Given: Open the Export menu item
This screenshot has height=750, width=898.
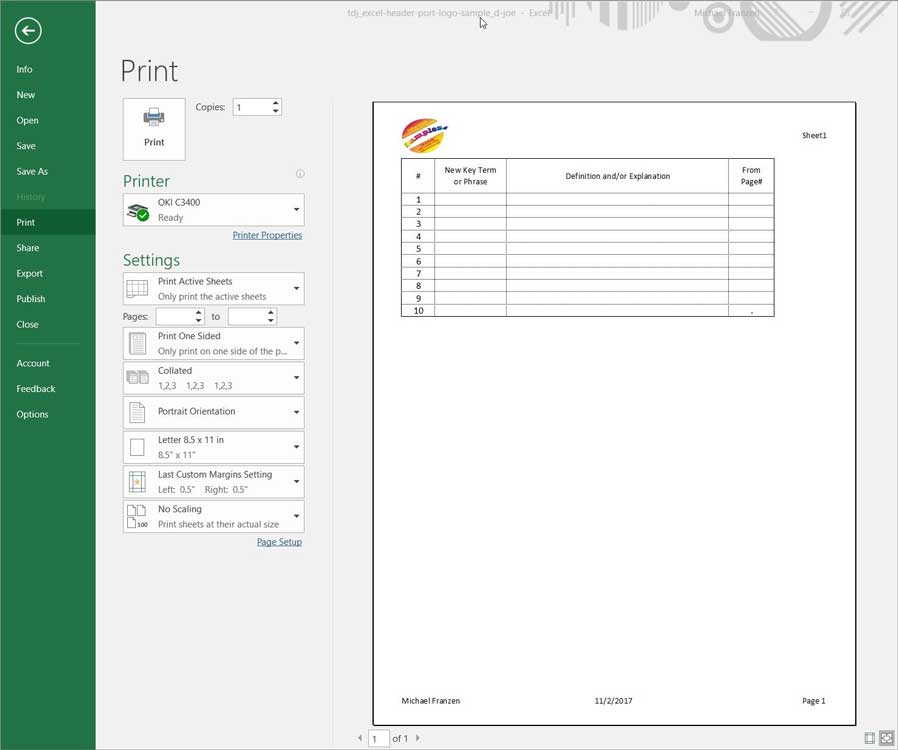Looking at the screenshot, I should click(30, 274).
